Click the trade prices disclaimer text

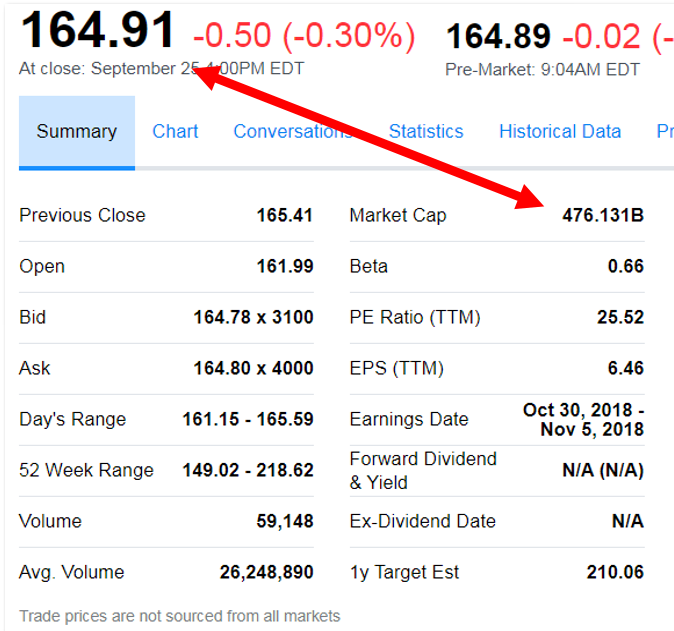click(180, 616)
